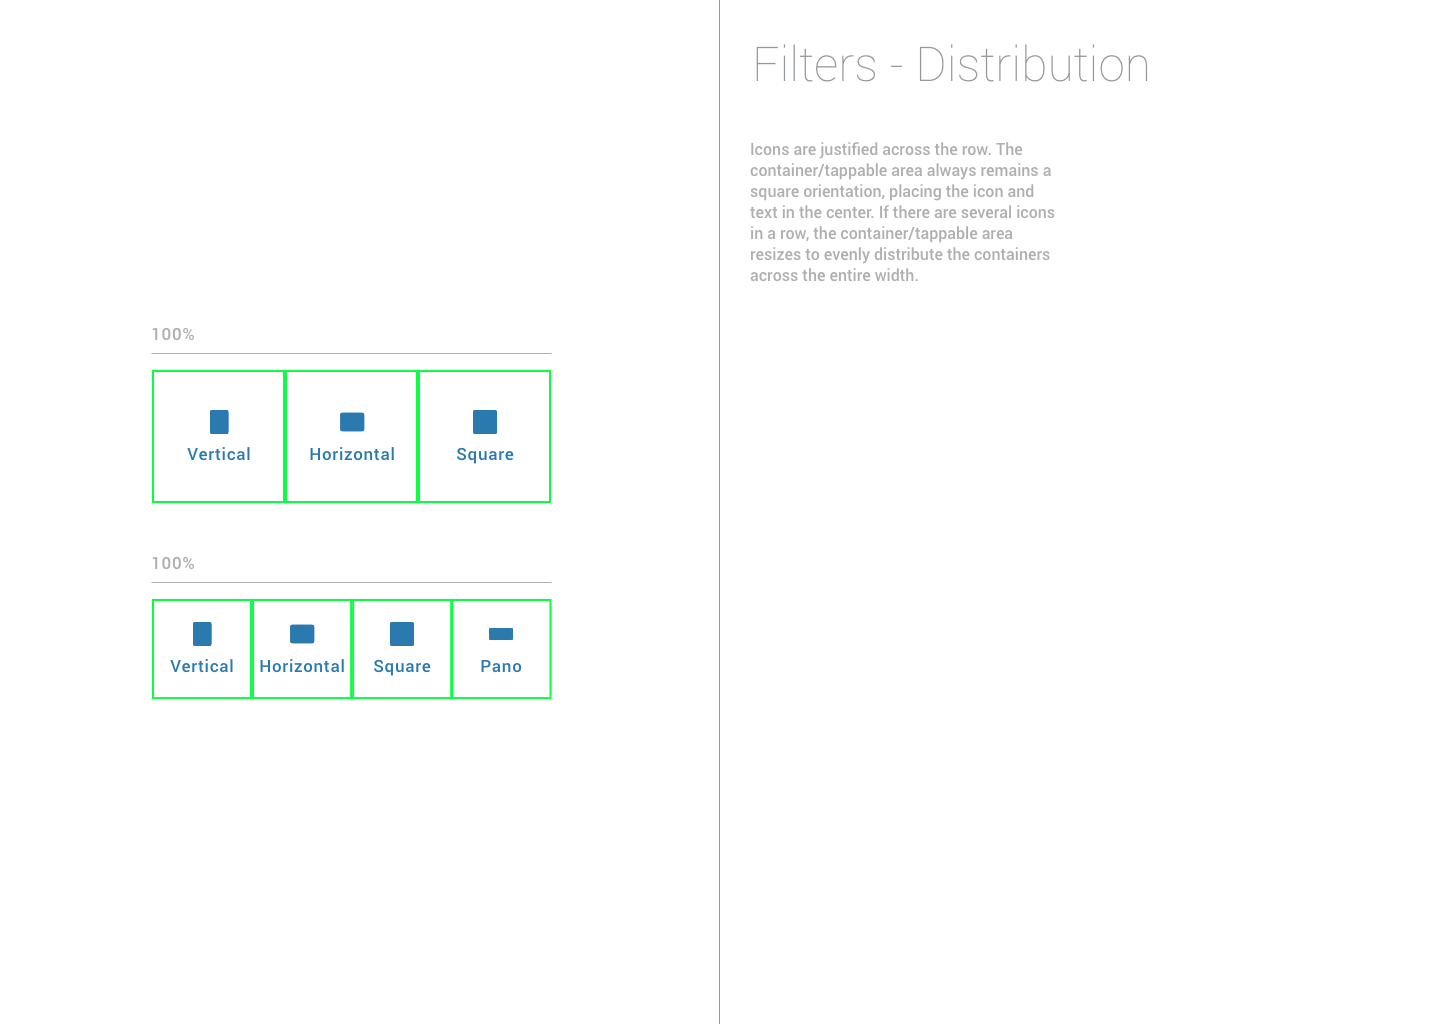This screenshot has width=1440, height=1024.
Task: Click the paragraph starting 'Icons are justified'
Action: click(x=902, y=212)
